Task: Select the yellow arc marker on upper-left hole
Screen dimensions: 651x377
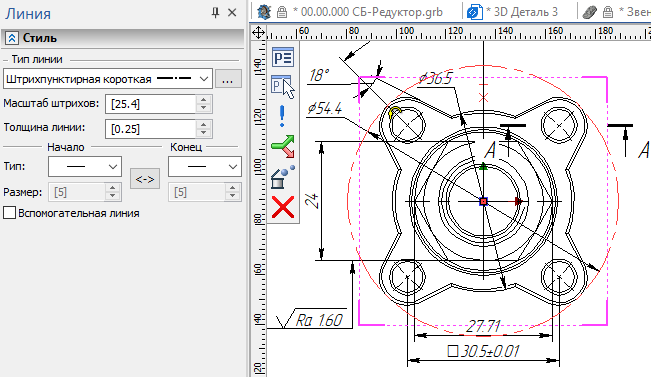Action: tap(395, 112)
